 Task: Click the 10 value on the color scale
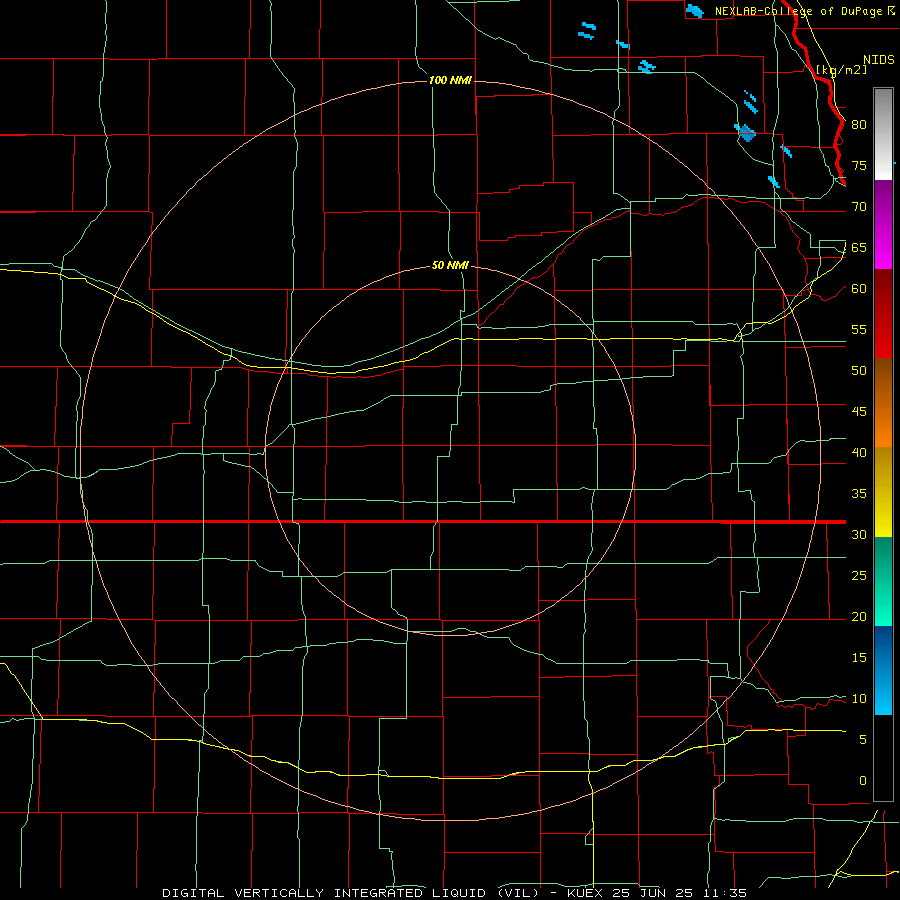(x=859, y=699)
